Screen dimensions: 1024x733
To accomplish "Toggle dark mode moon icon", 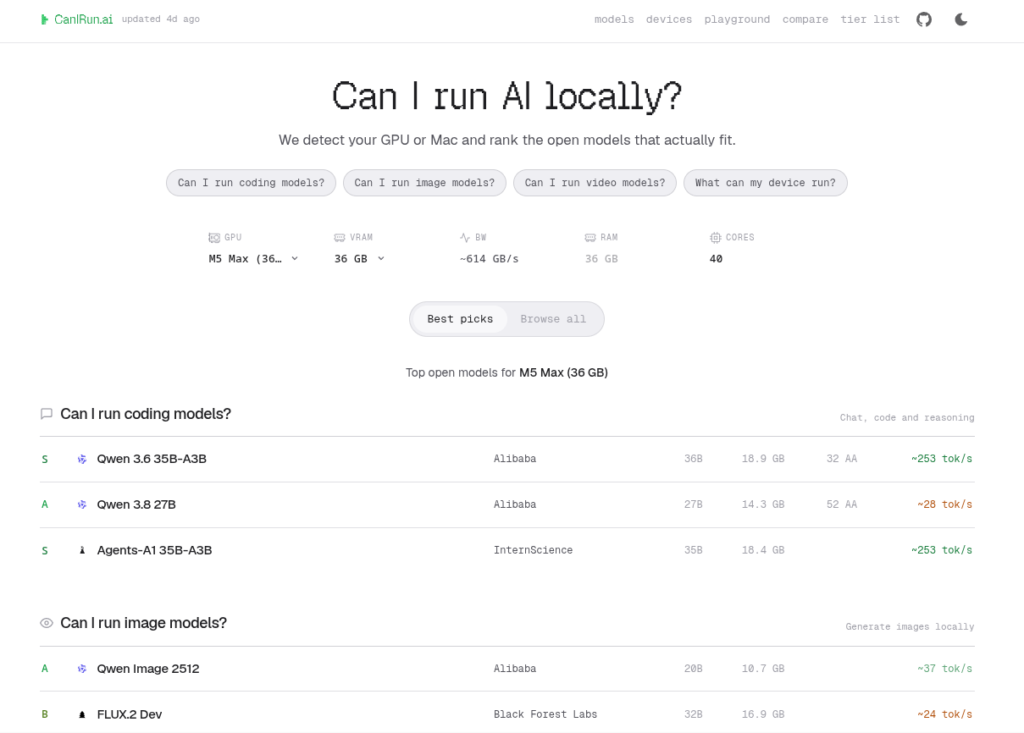I will (961, 20).
